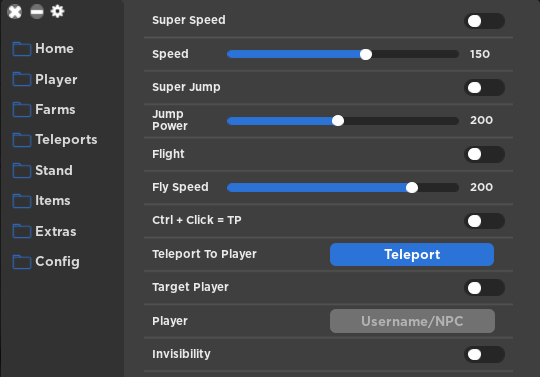Enable the Flight toggle

point(484,154)
